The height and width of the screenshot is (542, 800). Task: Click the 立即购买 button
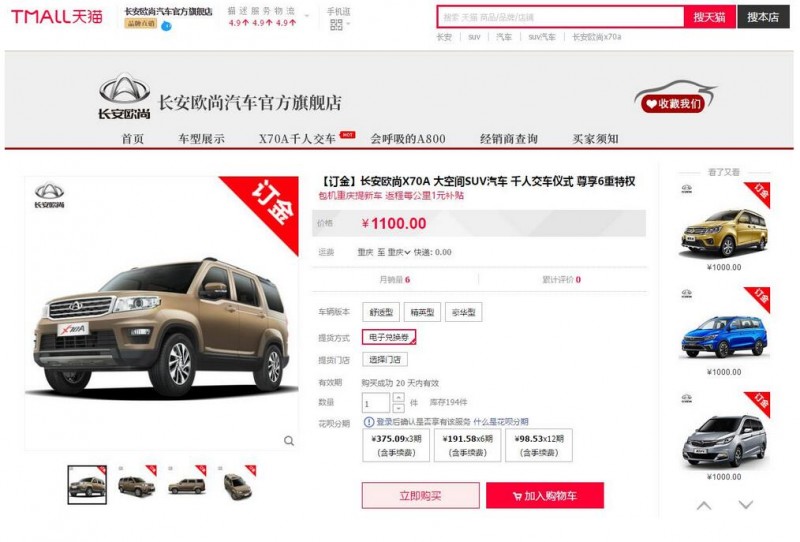420,496
